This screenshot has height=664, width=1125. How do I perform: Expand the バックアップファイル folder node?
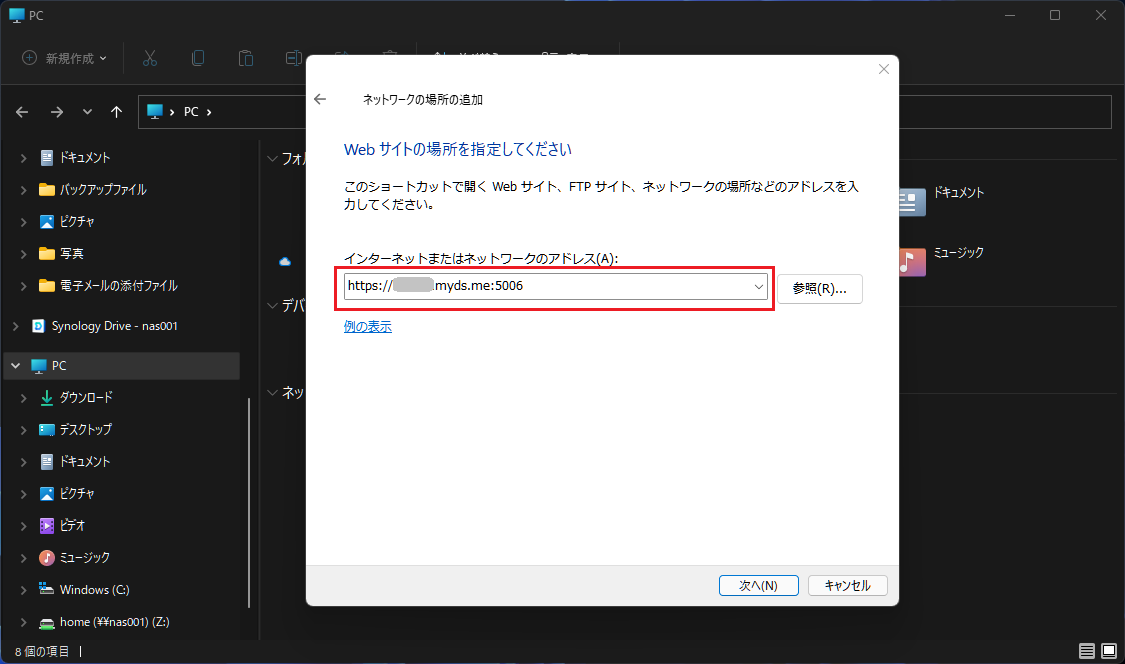click(x=24, y=190)
